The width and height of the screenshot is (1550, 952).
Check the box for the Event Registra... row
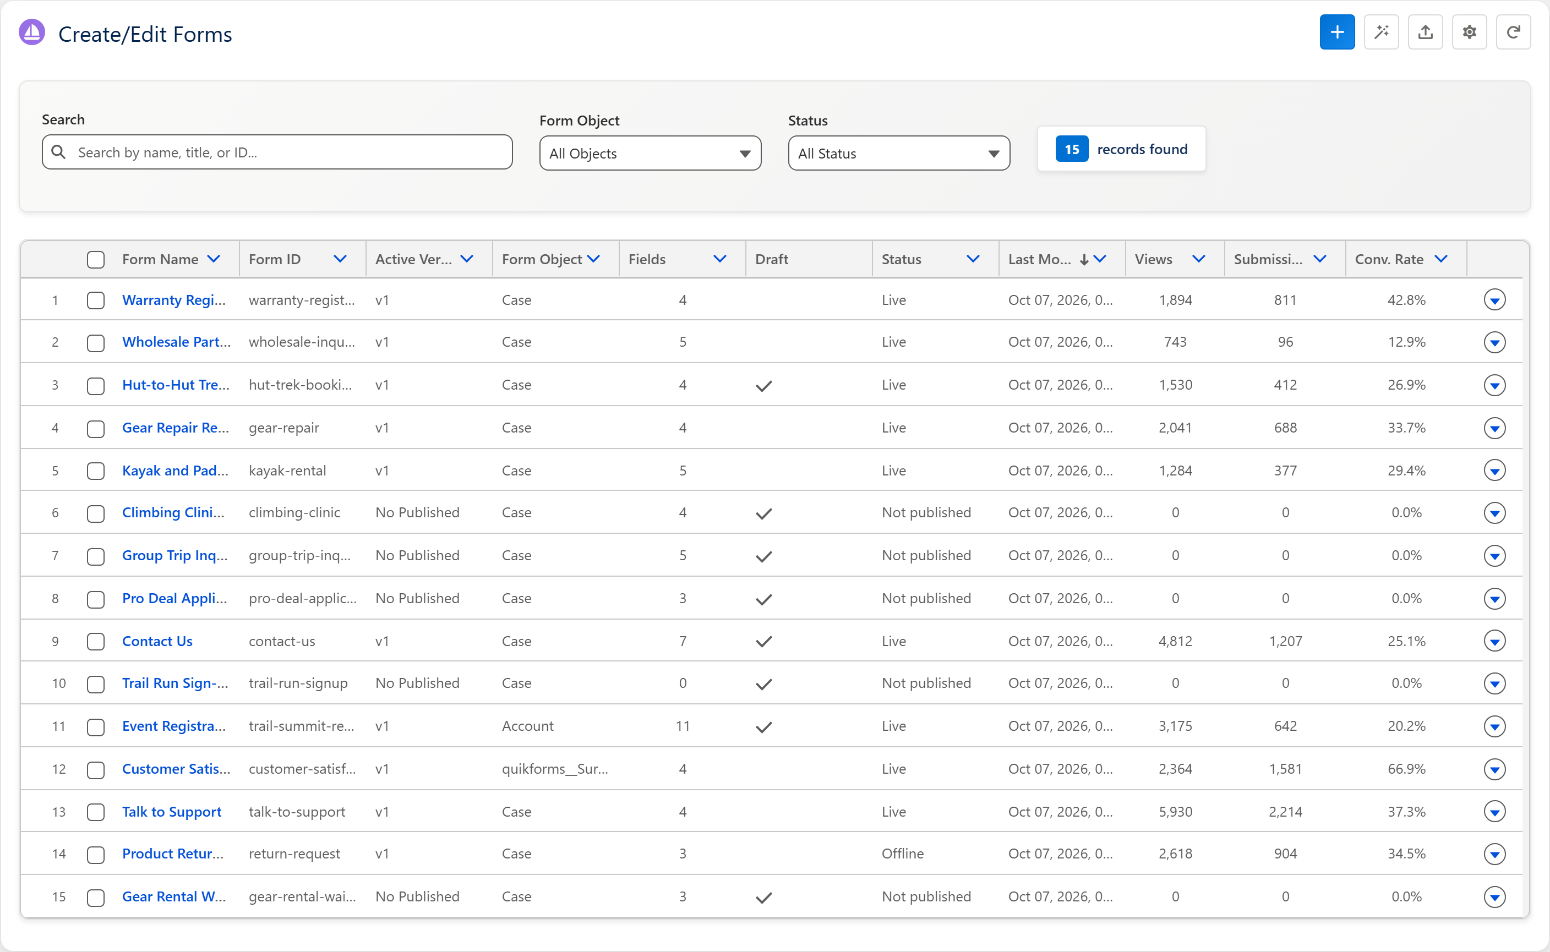[96, 727]
